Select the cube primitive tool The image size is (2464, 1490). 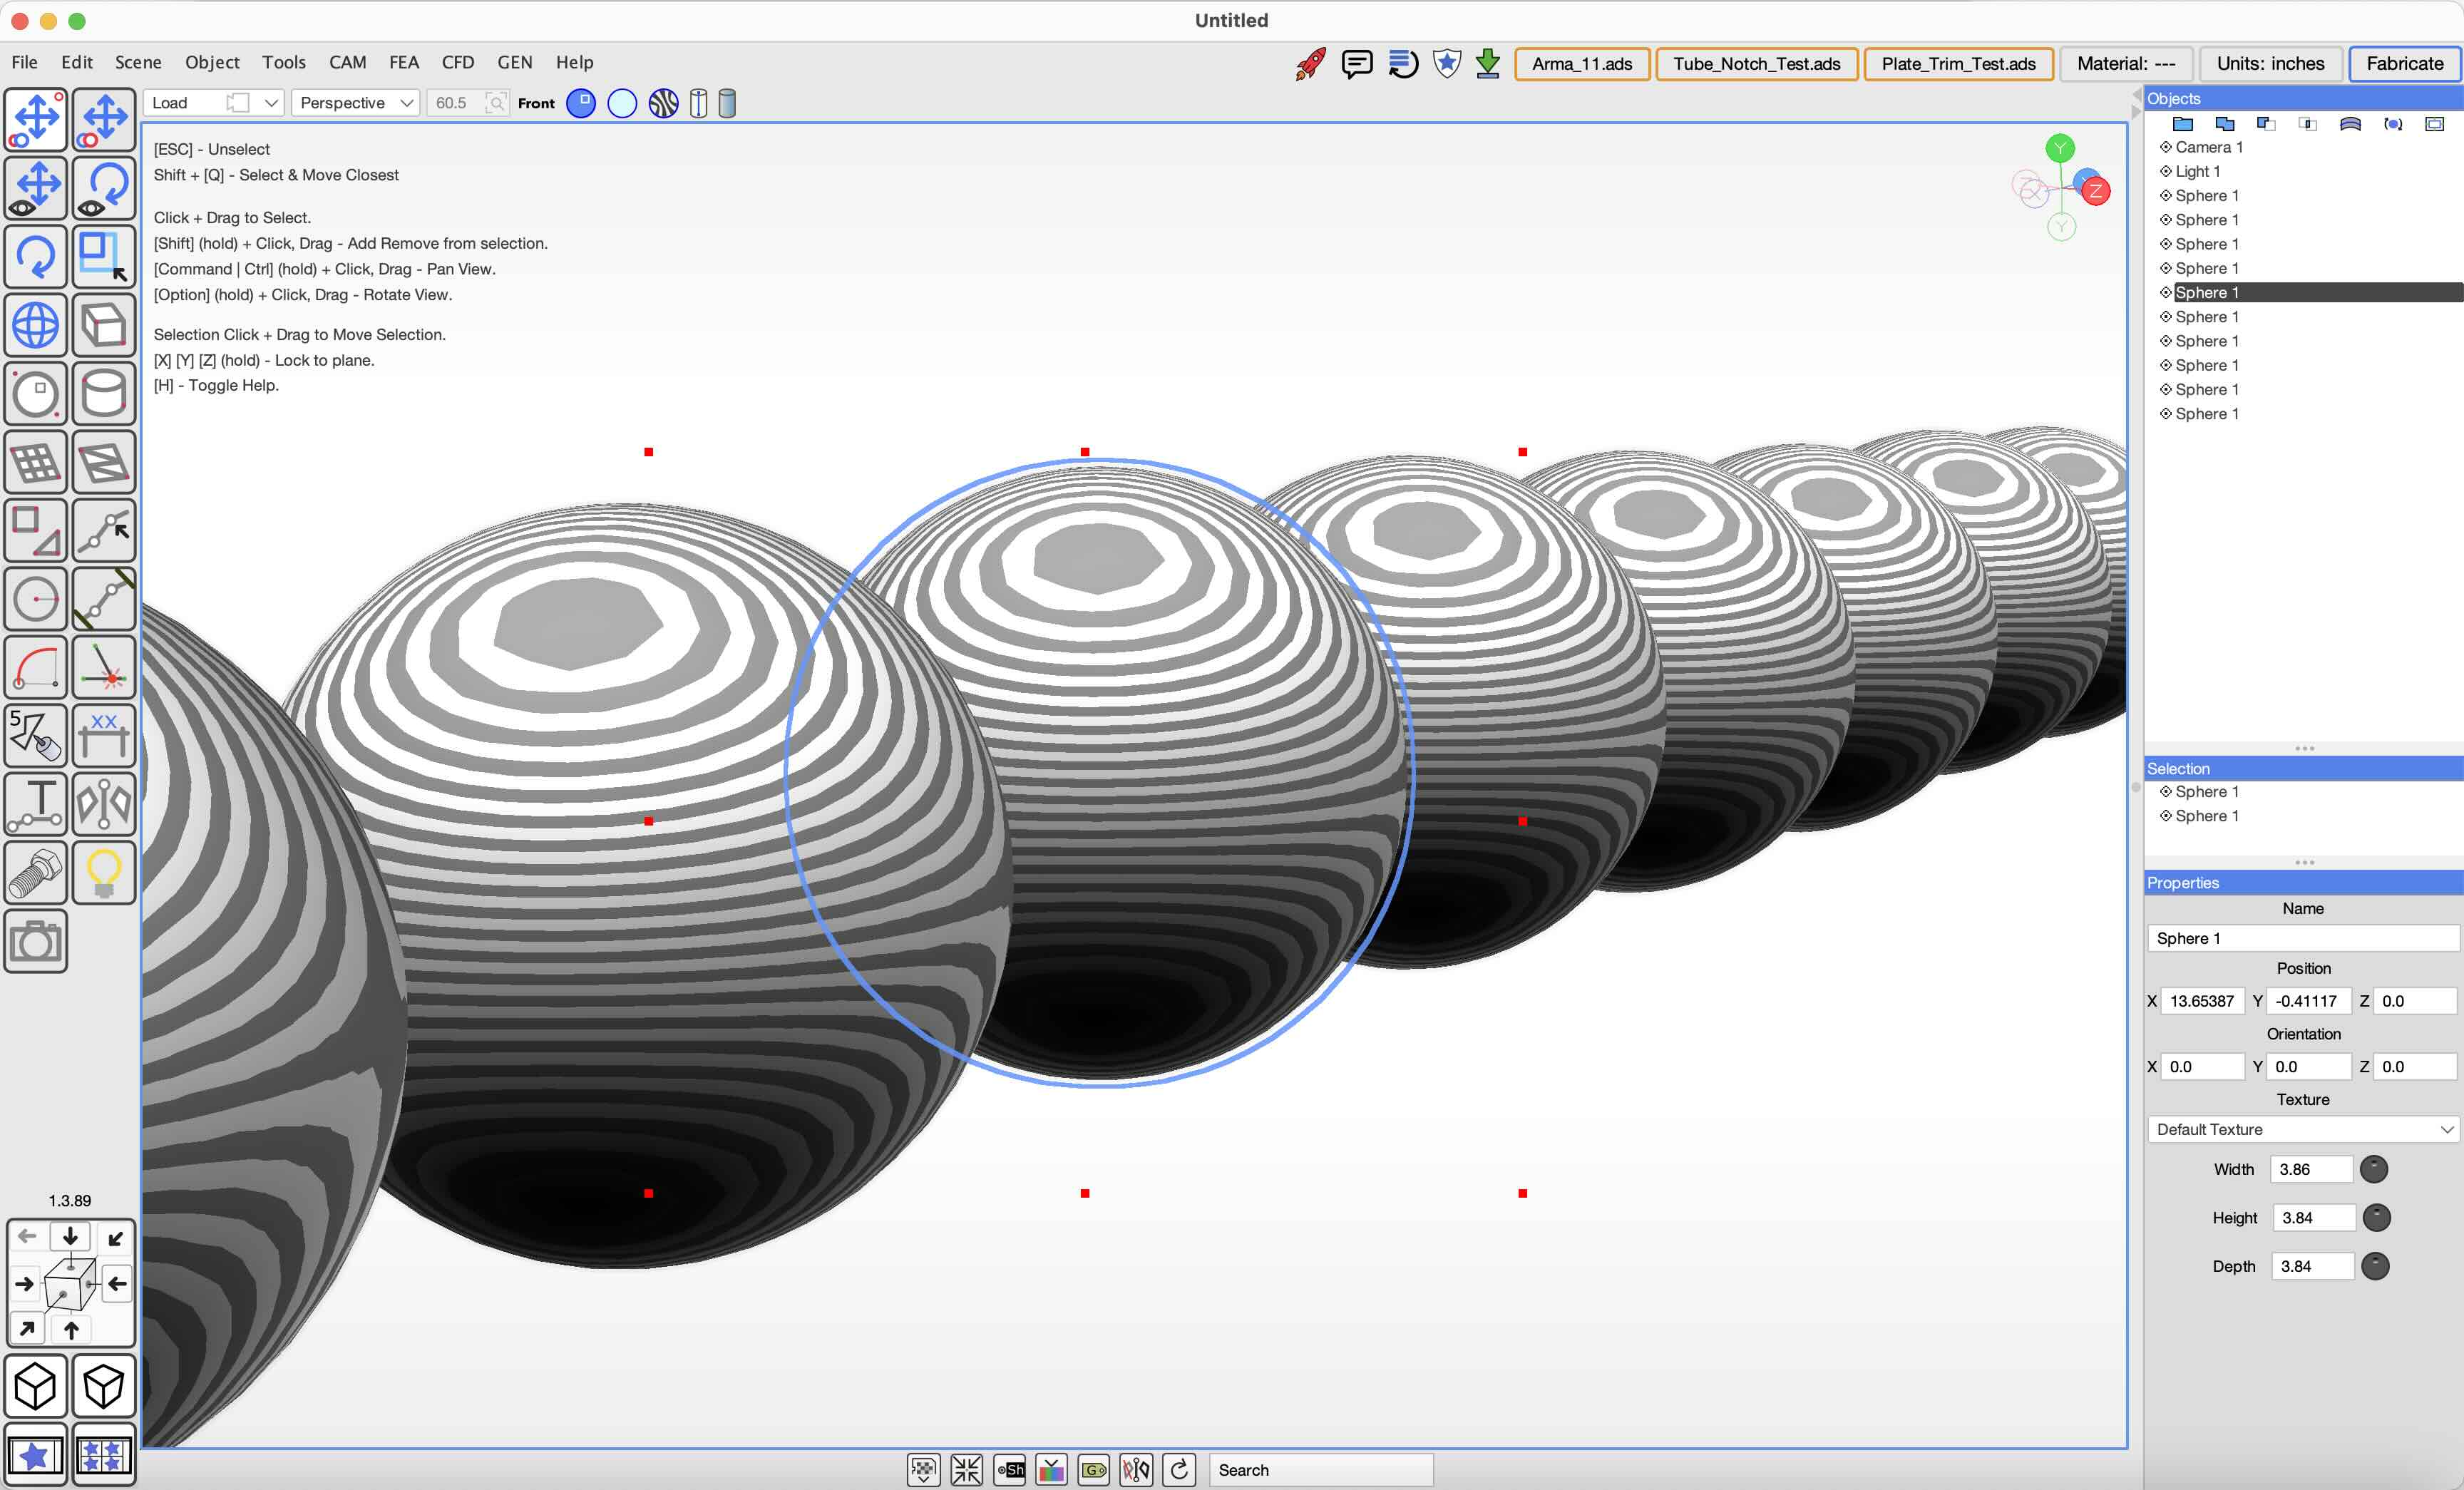(x=103, y=325)
